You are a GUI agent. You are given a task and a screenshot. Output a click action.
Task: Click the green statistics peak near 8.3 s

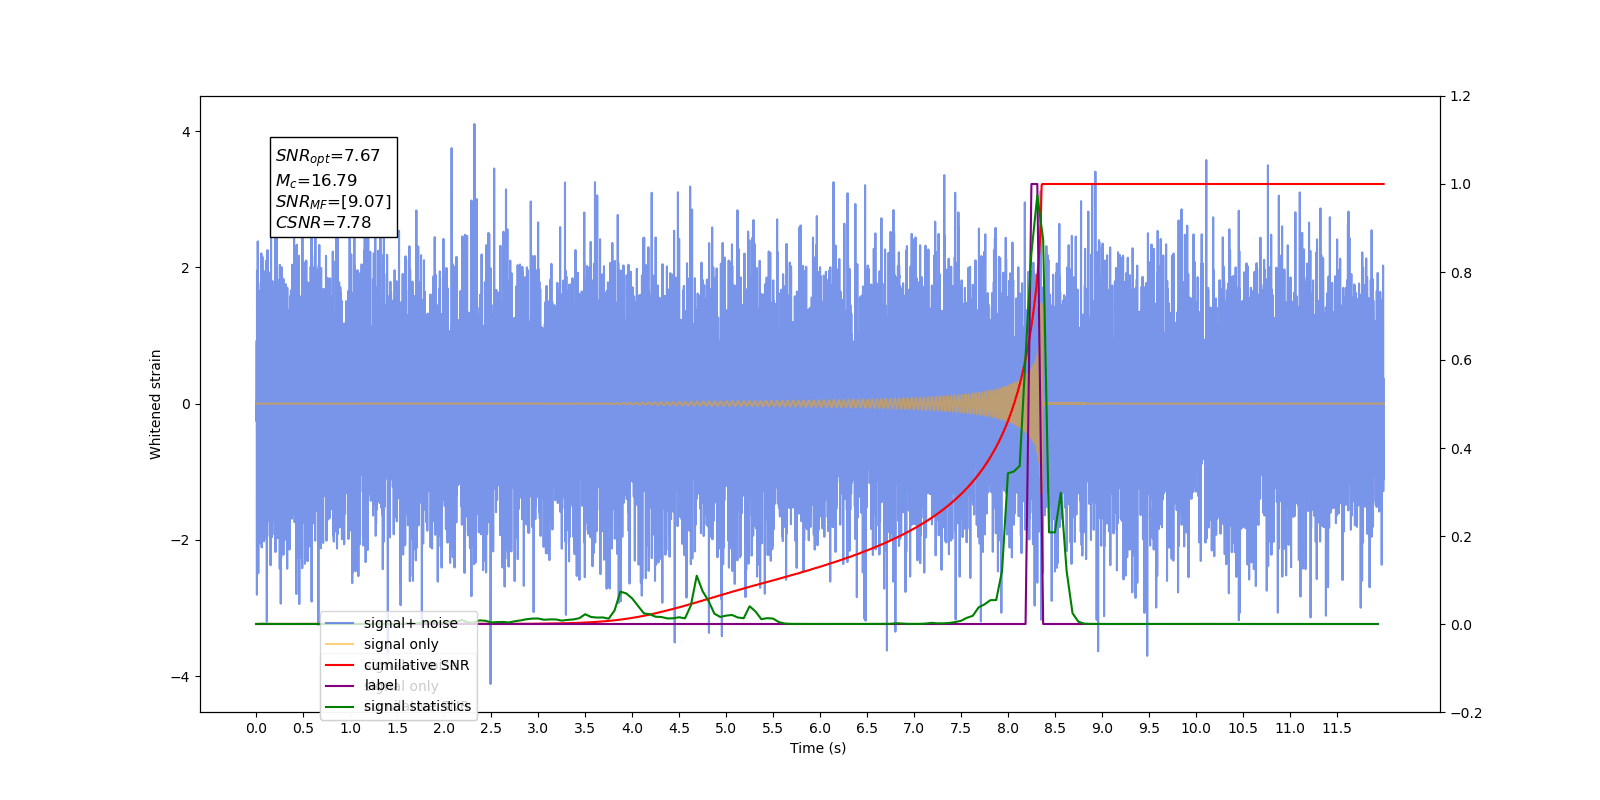[x=1037, y=198]
